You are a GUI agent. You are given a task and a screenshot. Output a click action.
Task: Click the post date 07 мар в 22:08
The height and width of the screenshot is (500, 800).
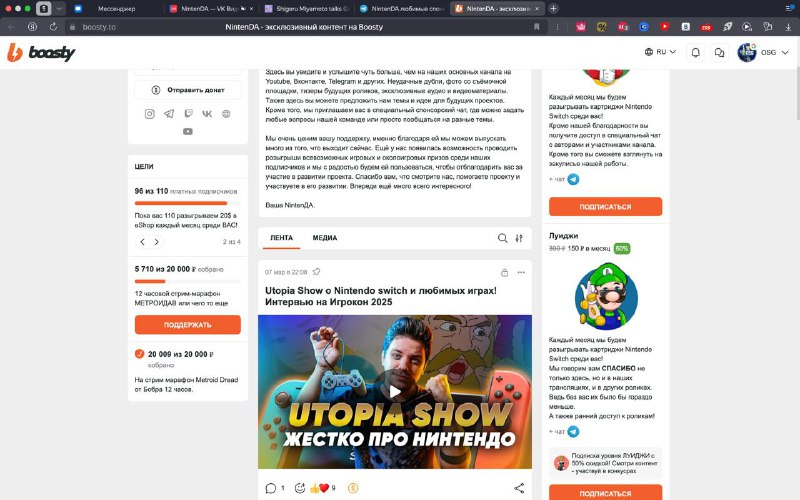tap(286, 272)
